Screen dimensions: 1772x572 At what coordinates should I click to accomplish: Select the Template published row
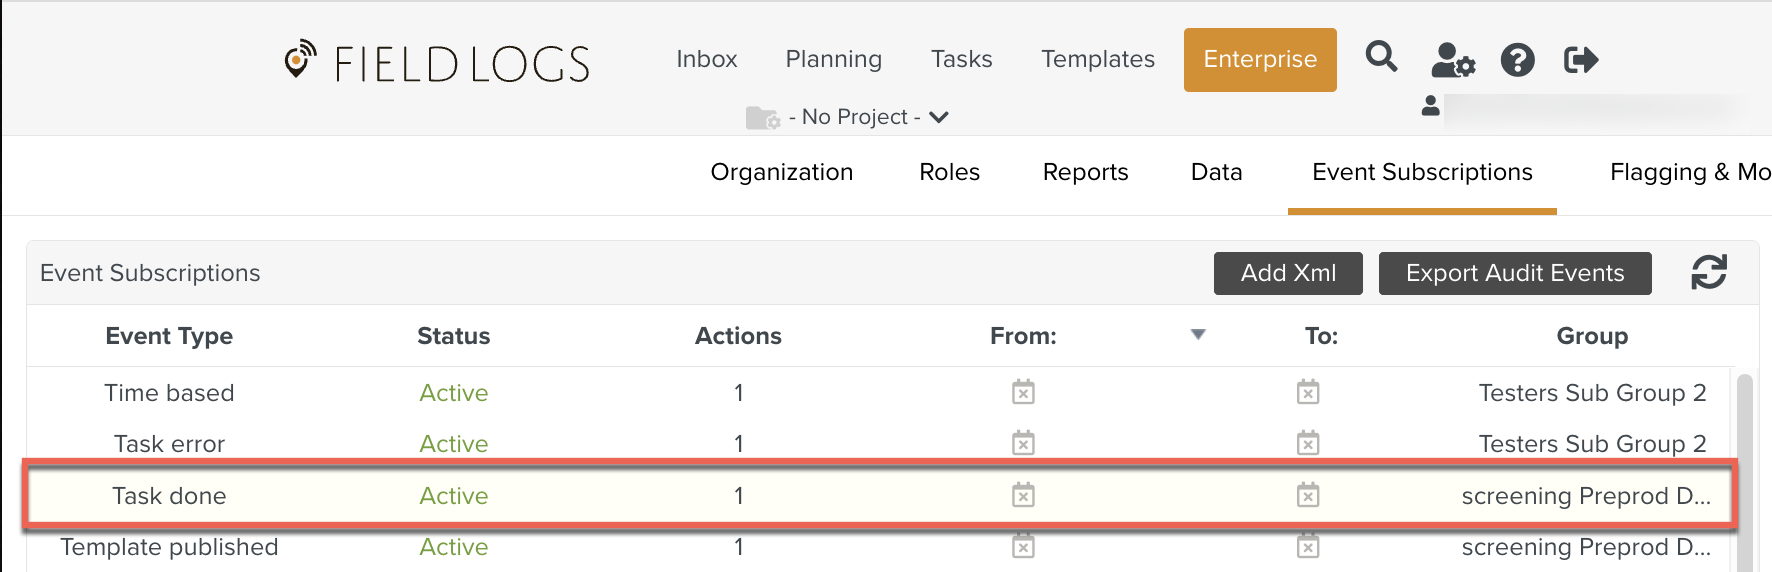[880, 547]
